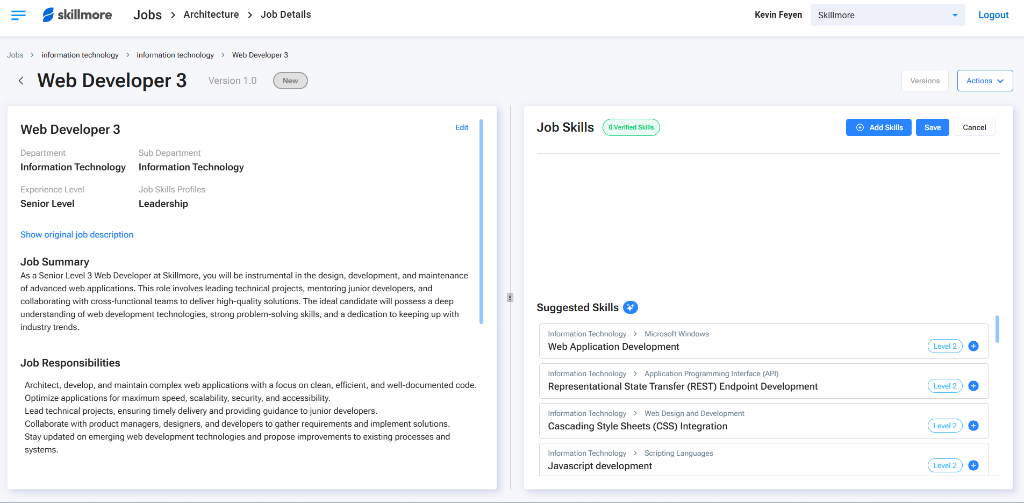Select the Representational State Transfer skill title

click(682, 386)
